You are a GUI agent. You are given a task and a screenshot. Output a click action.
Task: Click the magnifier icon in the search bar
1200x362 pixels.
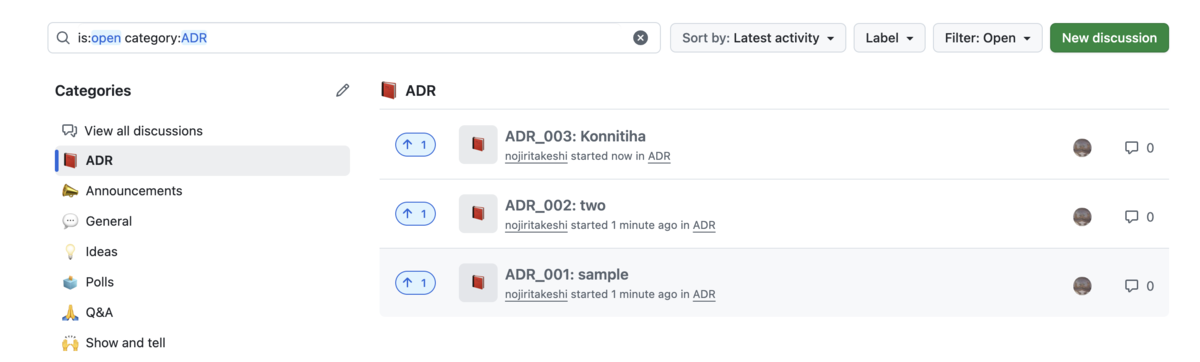[63, 38]
